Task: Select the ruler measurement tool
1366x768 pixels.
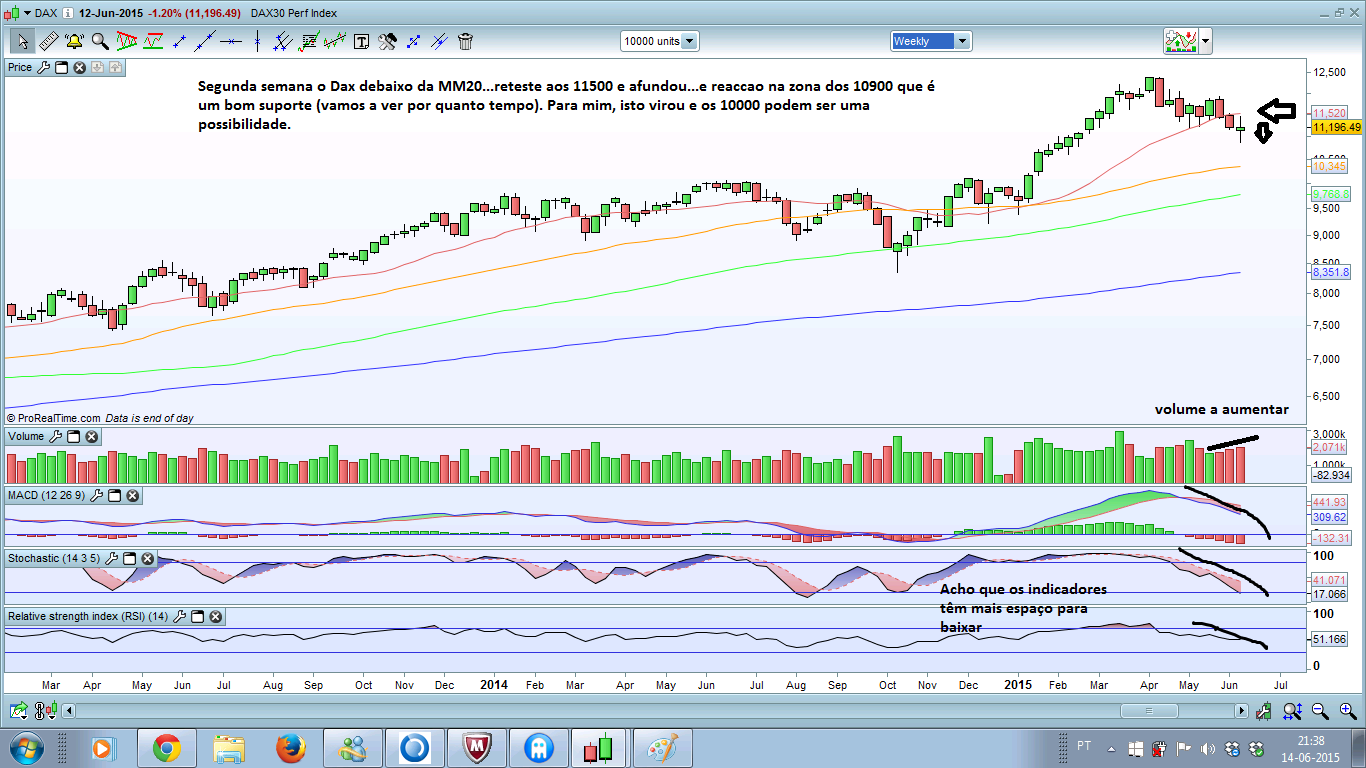Action: point(47,41)
